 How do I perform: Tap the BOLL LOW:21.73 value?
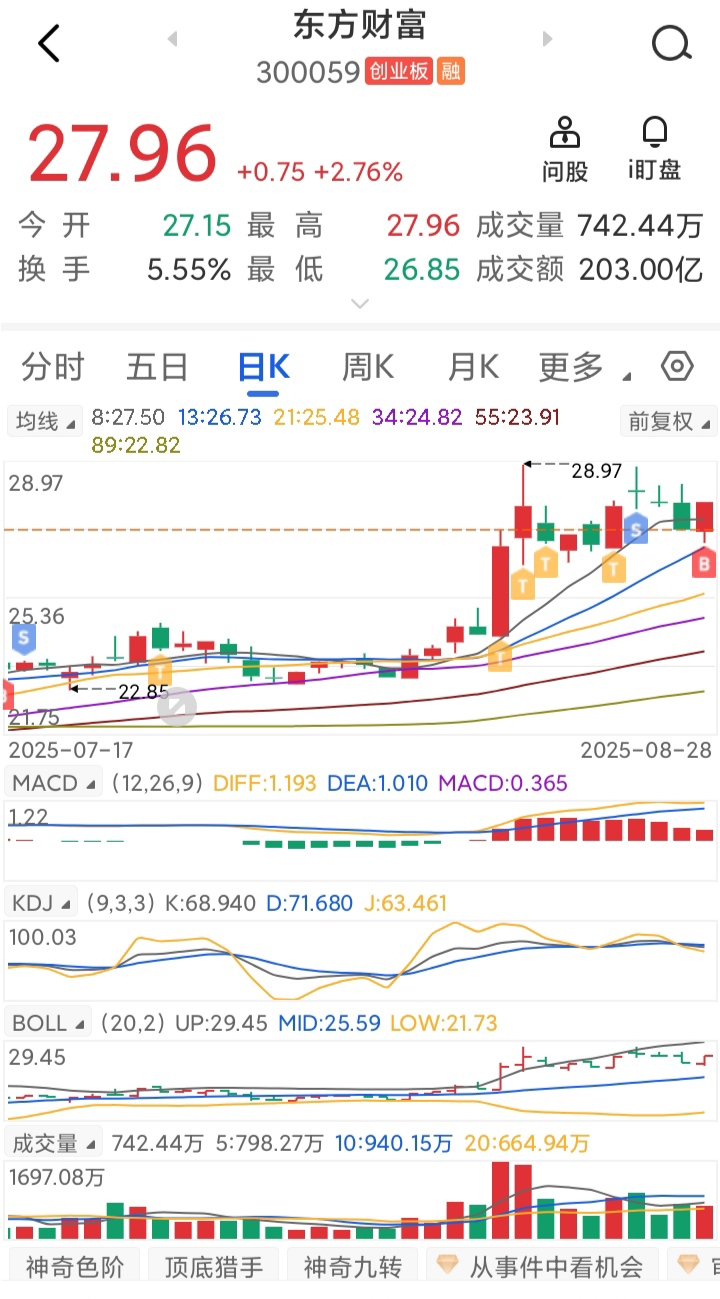pyautogui.click(x=443, y=1023)
